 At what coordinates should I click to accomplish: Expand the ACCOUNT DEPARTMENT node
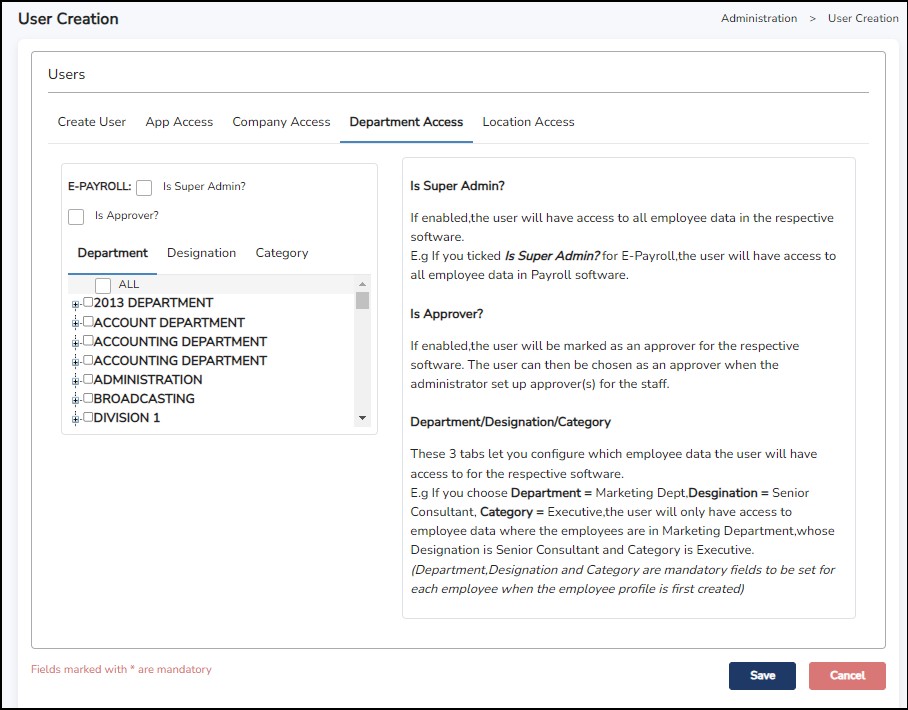(x=75, y=323)
